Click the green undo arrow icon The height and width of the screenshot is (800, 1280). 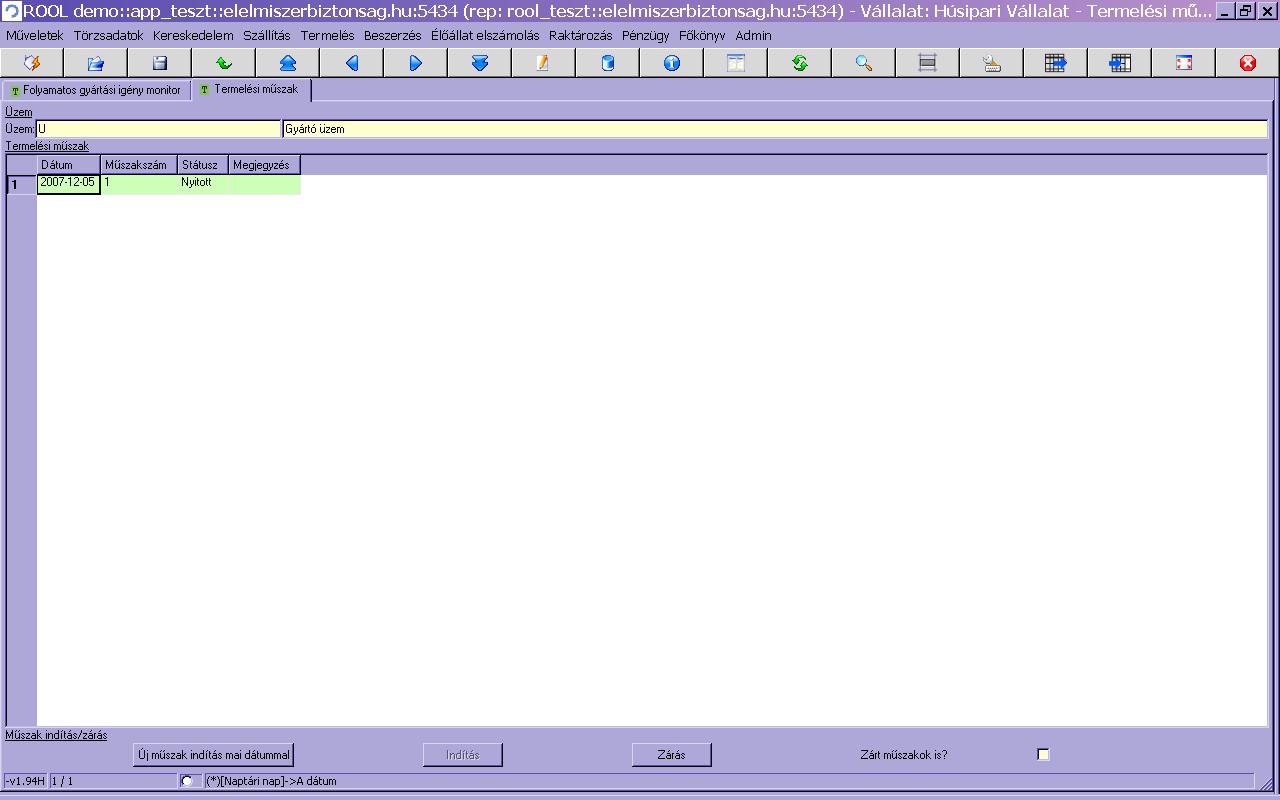[224, 63]
